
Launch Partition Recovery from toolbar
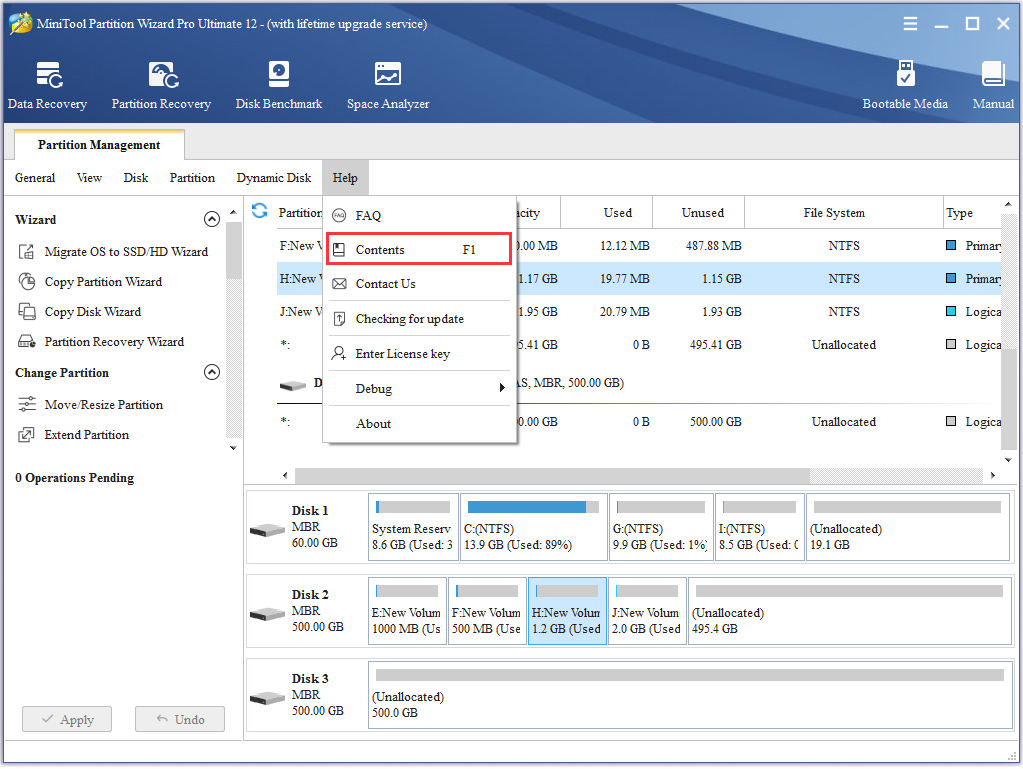pyautogui.click(x=161, y=85)
